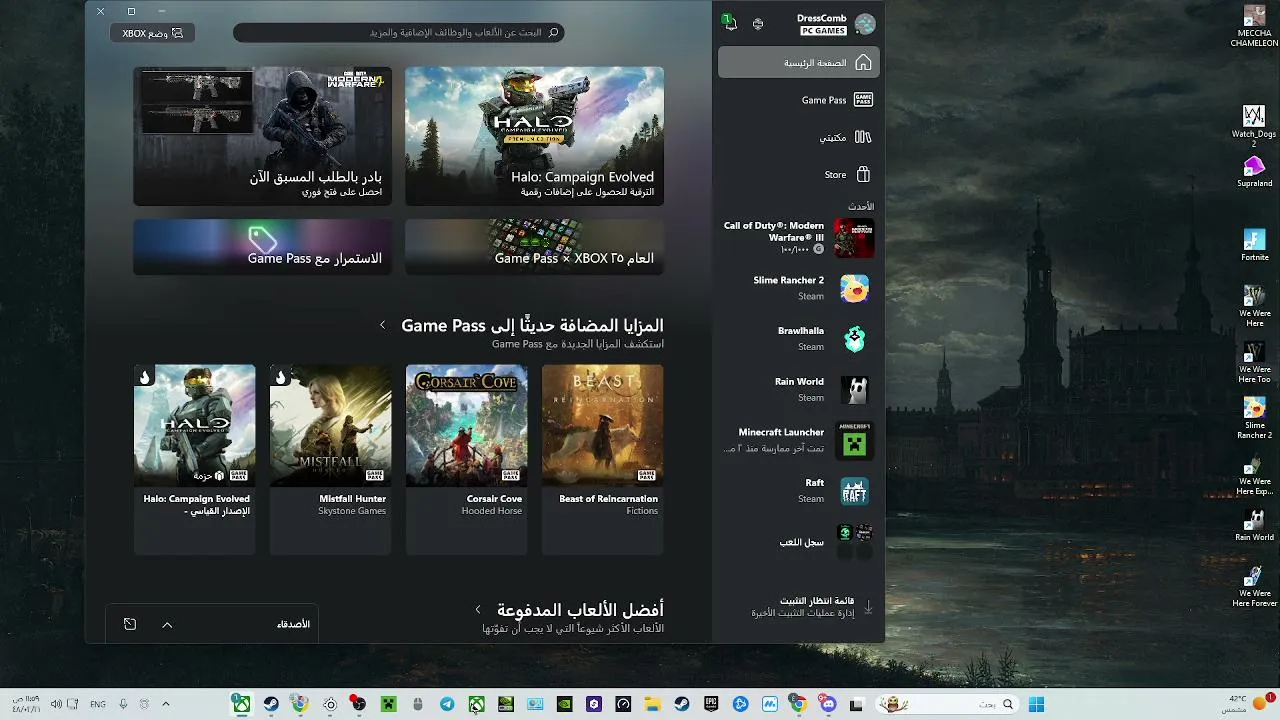The width and height of the screenshot is (1280, 720).
Task: Open the Game Pass section
Action: (799, 100)
